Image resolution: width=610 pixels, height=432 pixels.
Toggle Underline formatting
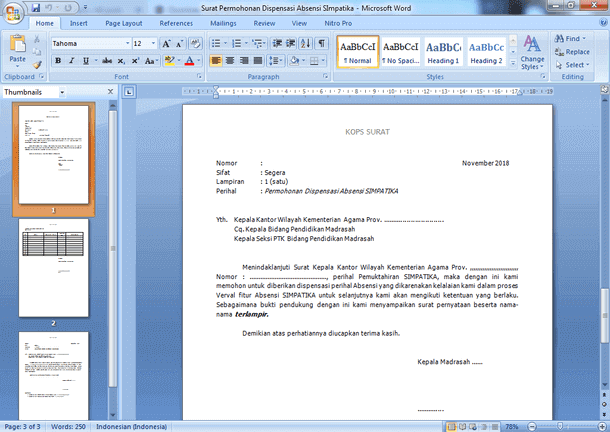(87, 61)
